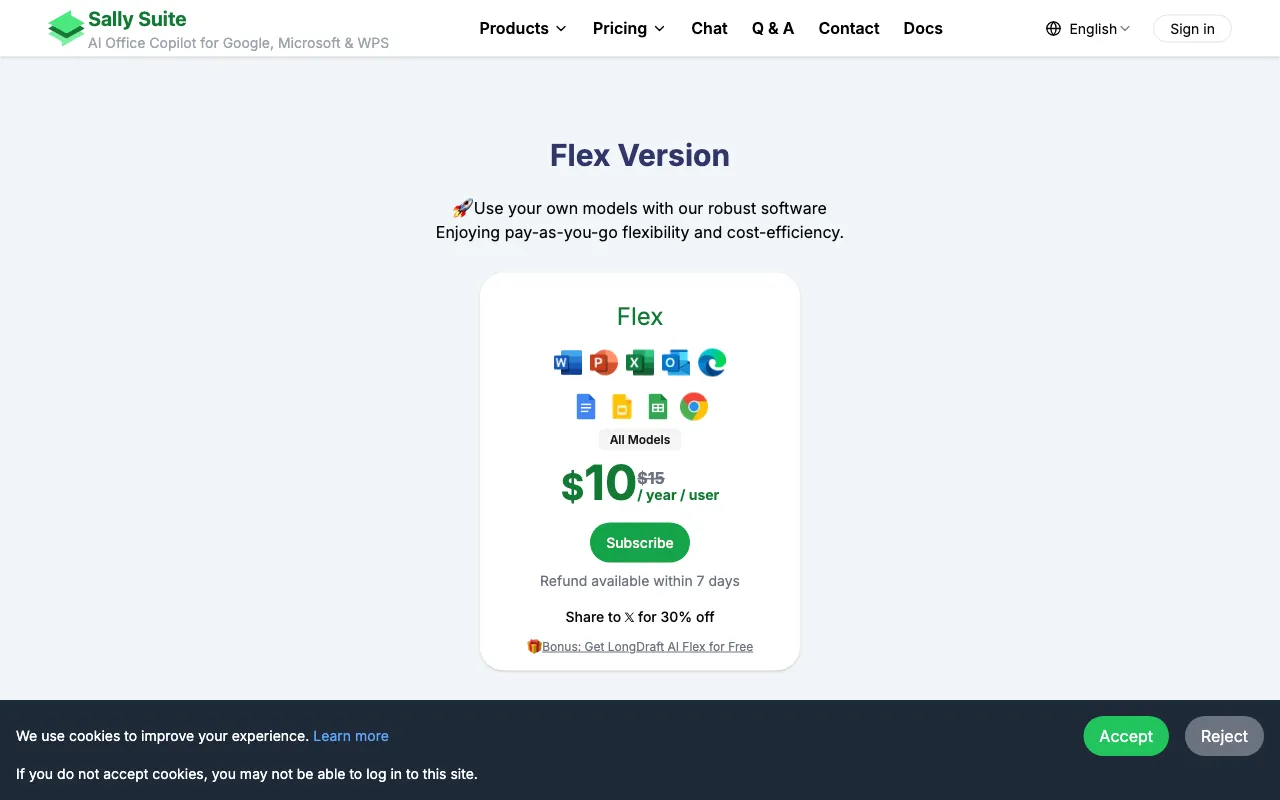The width and height of the screenshot is (1280, 800).
Task: Click the Google Slides icon in Flex card
Action: click(x=622, y=406)
